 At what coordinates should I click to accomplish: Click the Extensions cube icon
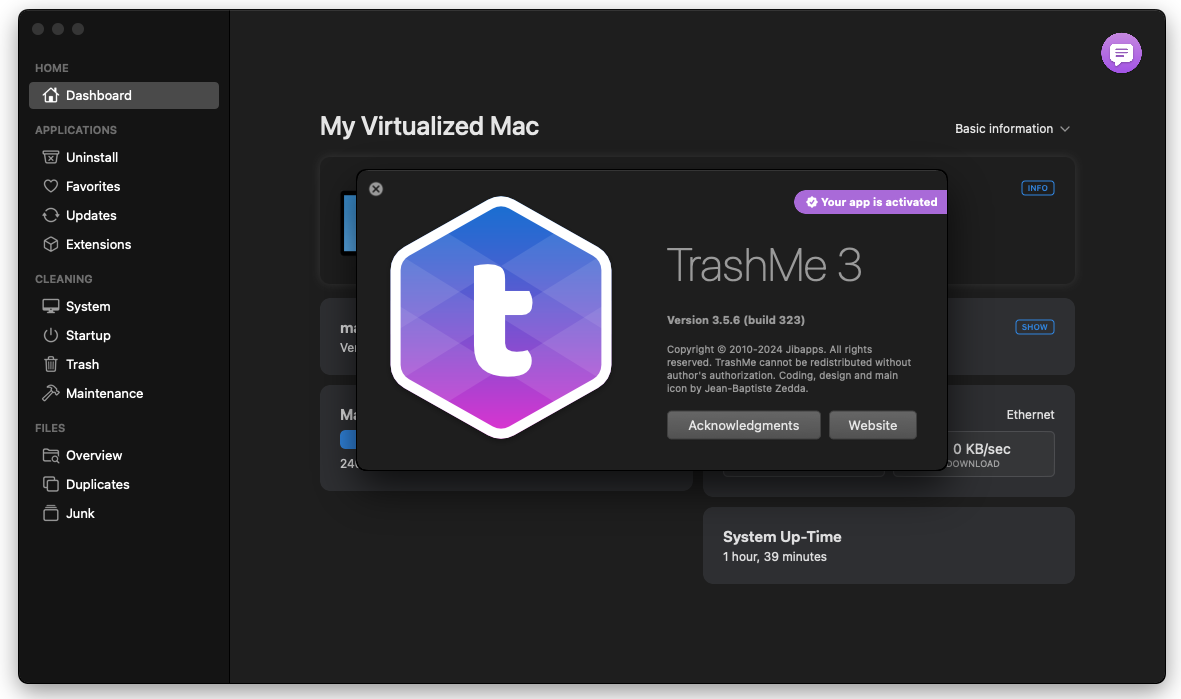click(x=50, y=245)
